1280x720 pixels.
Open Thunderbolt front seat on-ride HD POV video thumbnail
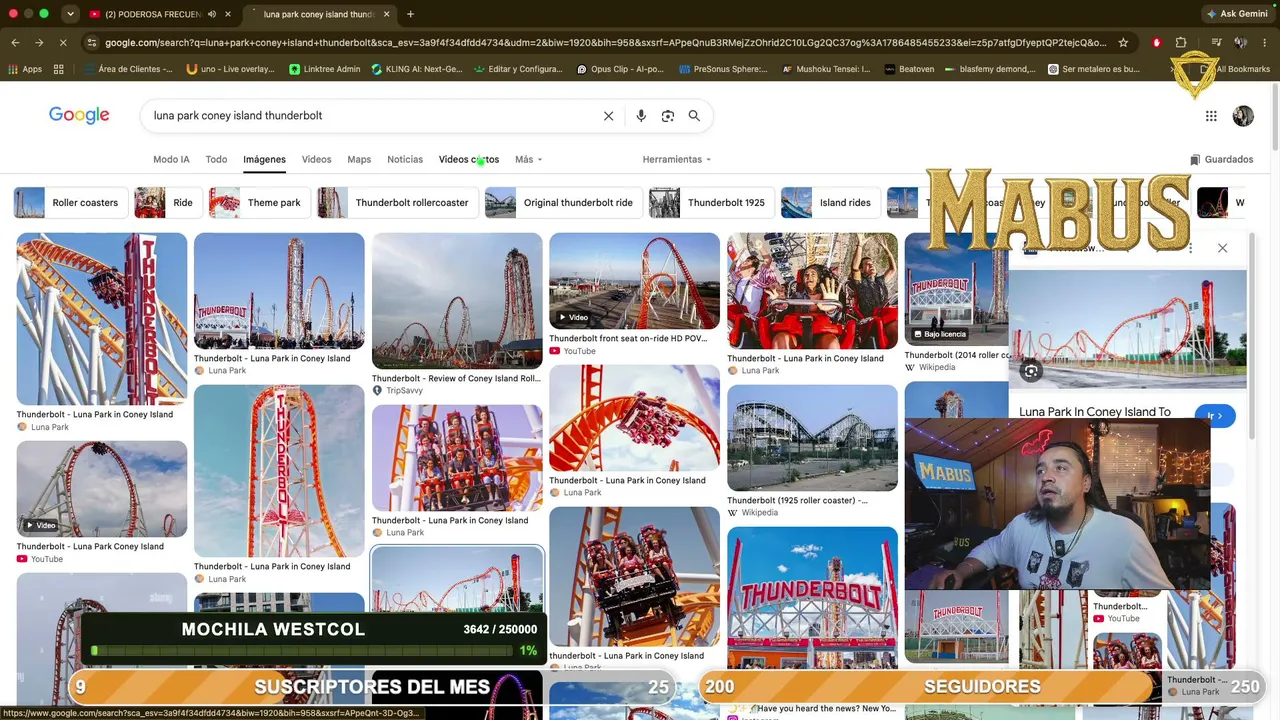coord(634,281)
